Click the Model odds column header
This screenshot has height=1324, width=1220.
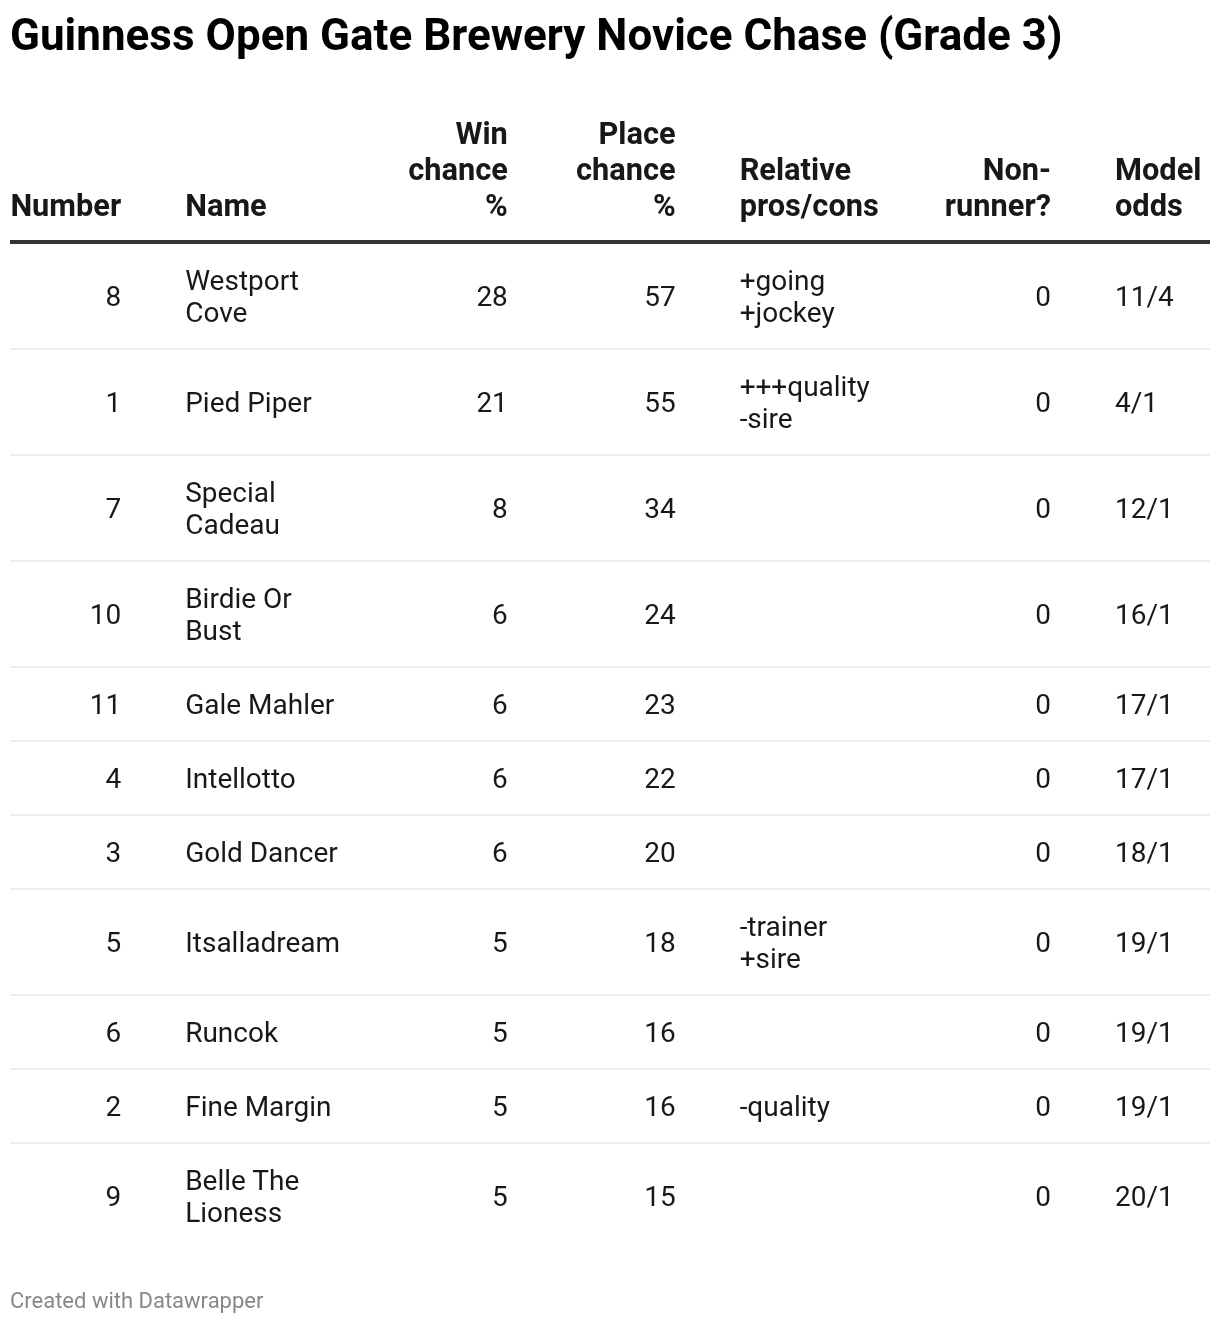(x=1157, y=187)
